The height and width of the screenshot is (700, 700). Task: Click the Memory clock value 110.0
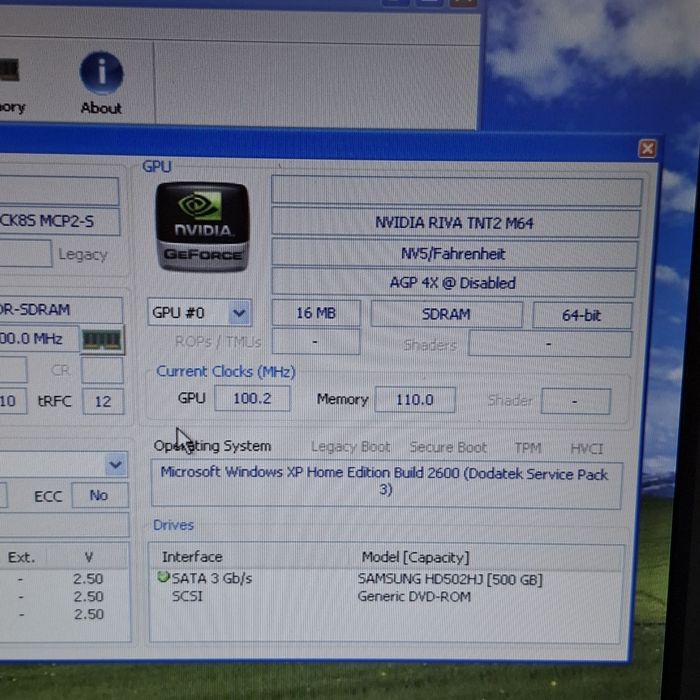coord(415,400)
